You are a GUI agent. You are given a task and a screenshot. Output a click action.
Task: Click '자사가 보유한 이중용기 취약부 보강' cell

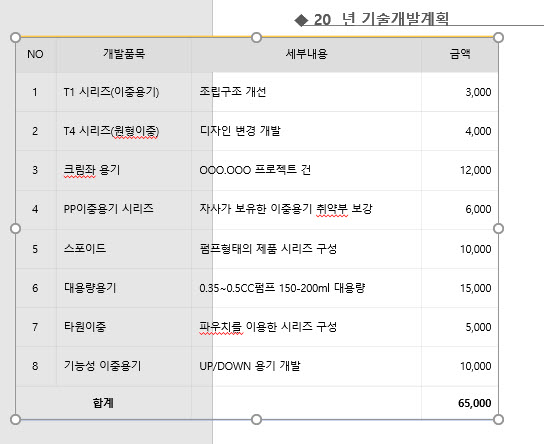click(x=306, y=210)
